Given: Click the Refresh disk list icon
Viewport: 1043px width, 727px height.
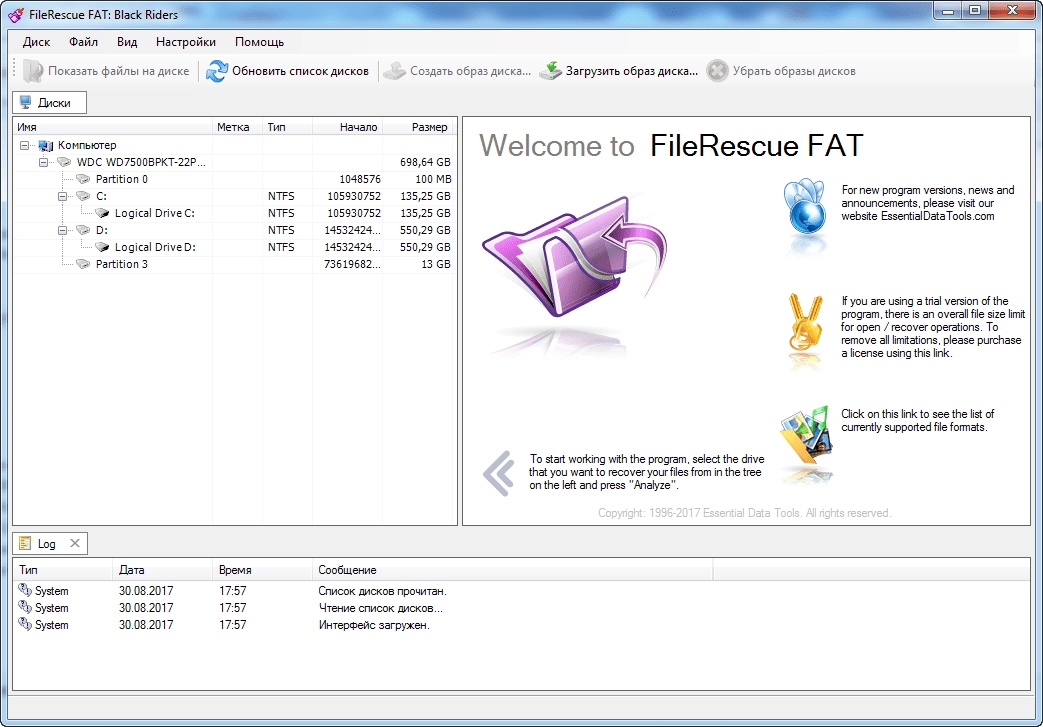Looking at the screenshot, I should coord(217,71).
